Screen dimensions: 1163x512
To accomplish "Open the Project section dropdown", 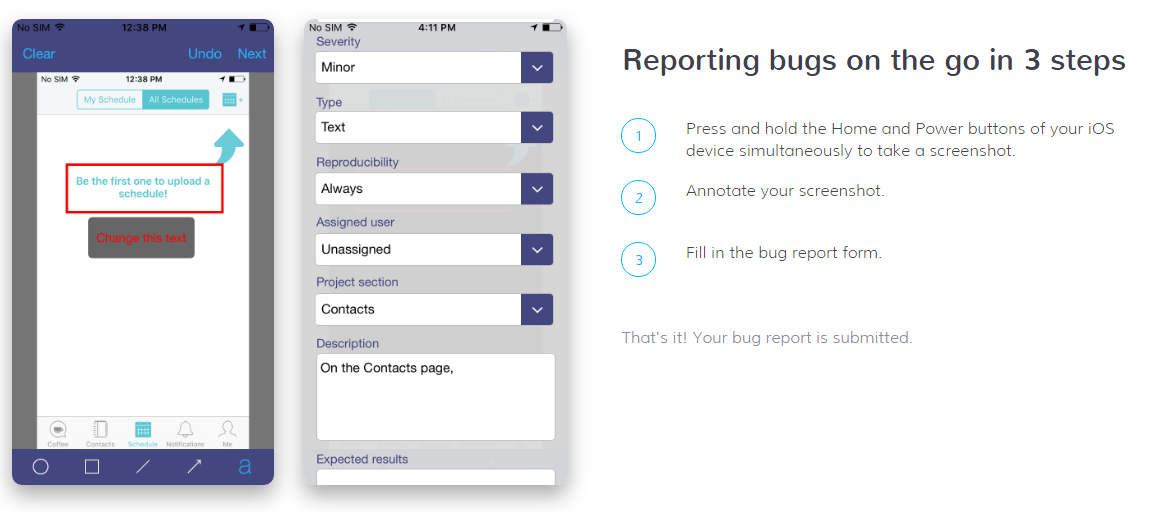I will 537,310.
